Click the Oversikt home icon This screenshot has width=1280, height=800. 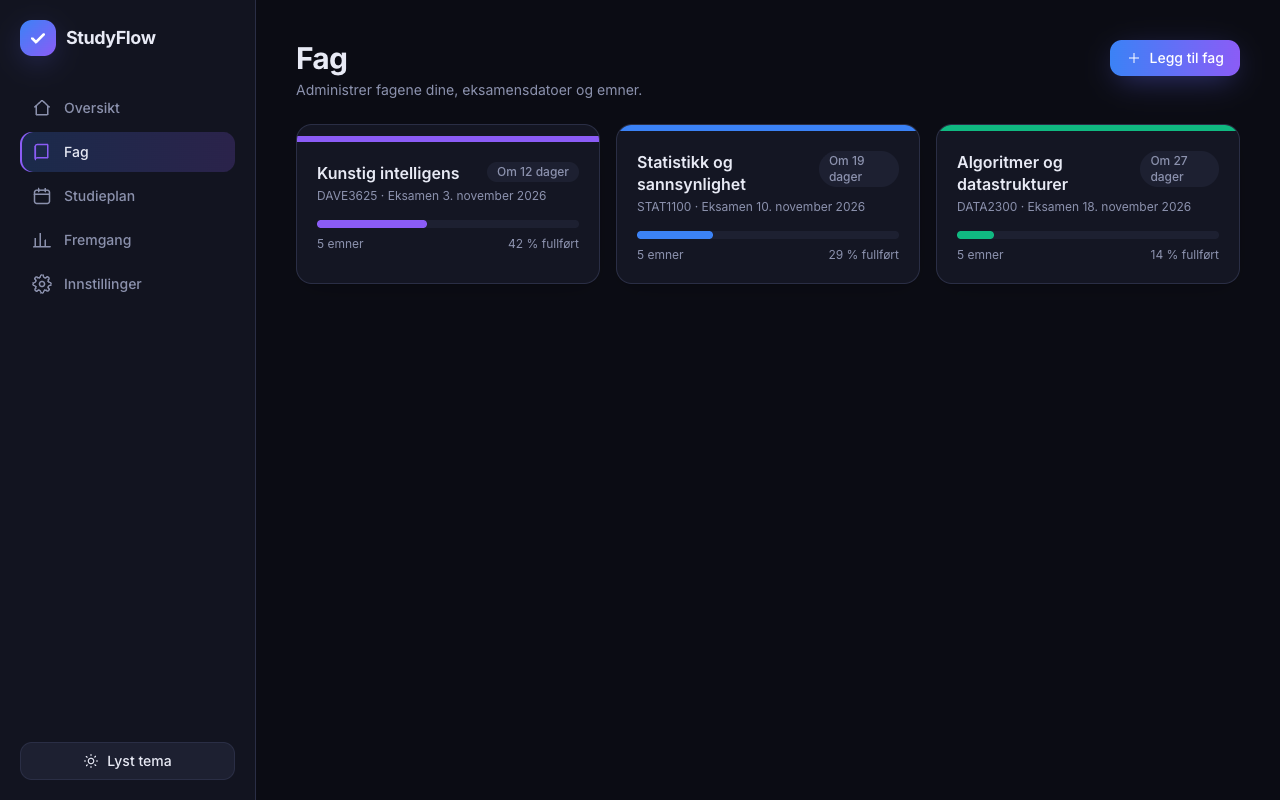click(x=42, y=108)
